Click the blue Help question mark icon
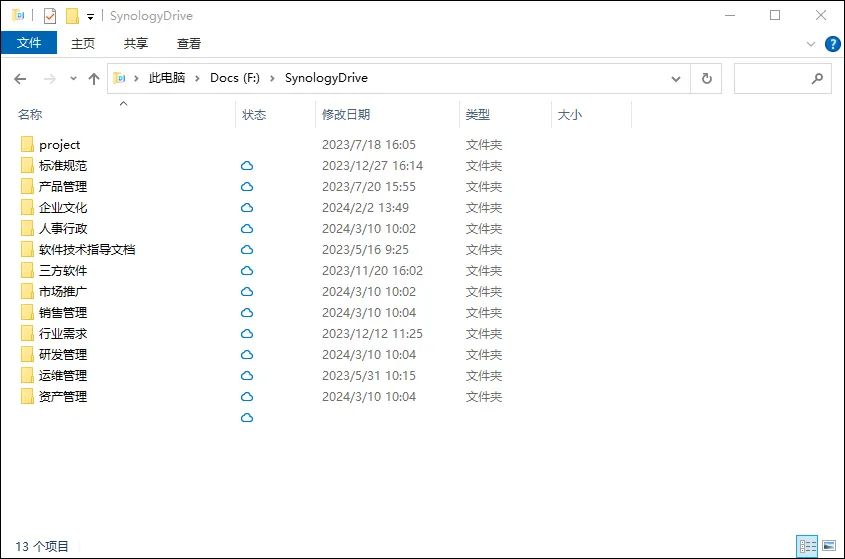Image resolution: width=845 pixels, height=559 pixels. [x=831, y=44]
